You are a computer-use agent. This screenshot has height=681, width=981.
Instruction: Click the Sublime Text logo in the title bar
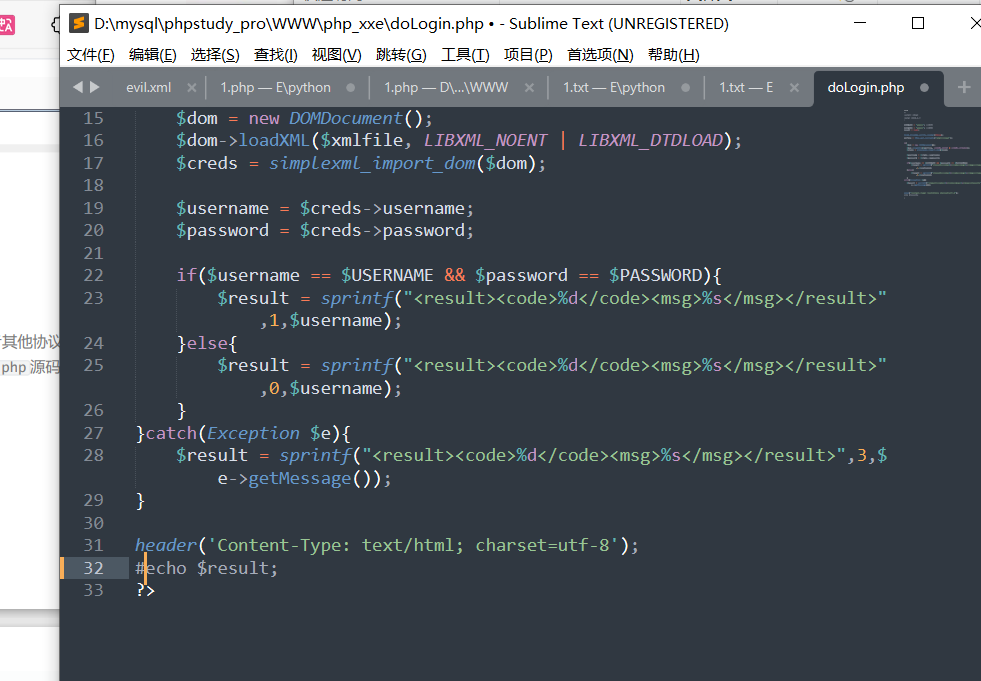pyautogui.click(x=78, y=24)
